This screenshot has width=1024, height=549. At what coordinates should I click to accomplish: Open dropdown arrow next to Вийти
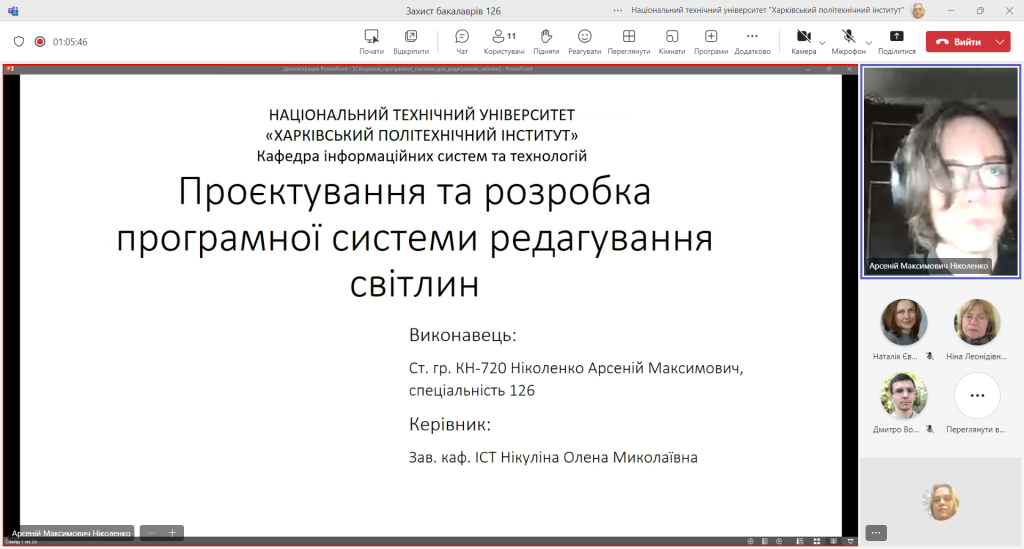point(1001,42)
